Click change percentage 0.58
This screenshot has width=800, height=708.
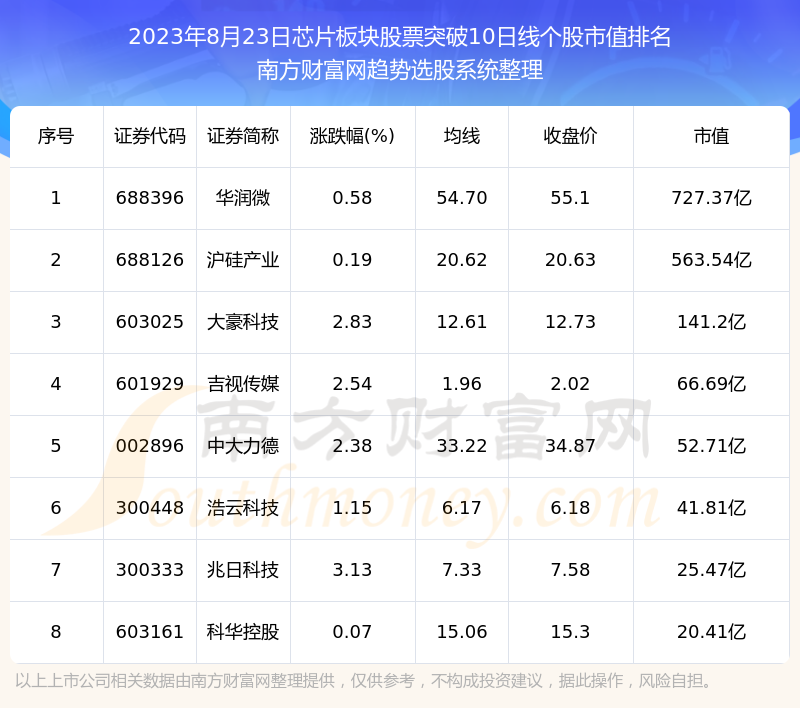tap(352, 198)
